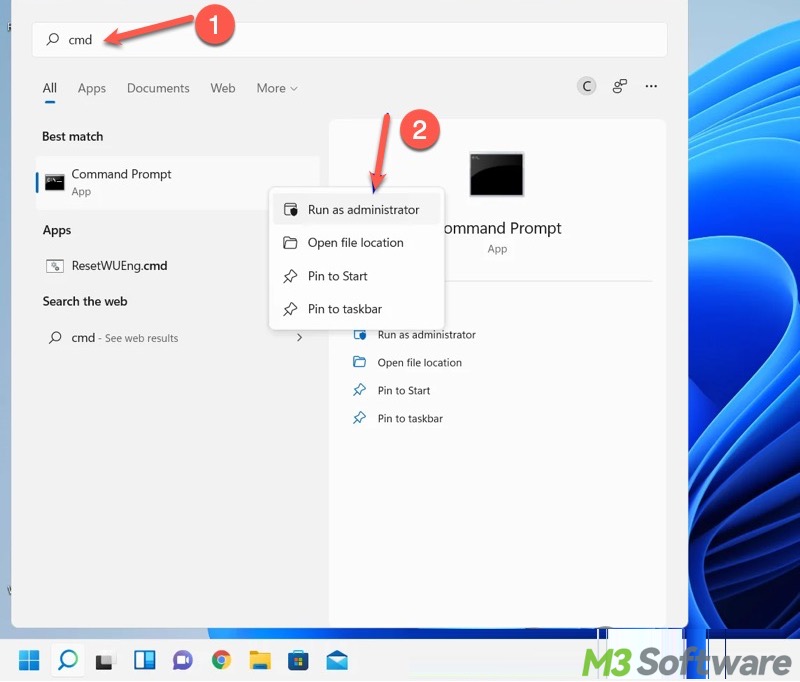This screenshot has width=800, height=682.
Task: Switch to the Apps tab
Action: (92, 88)
